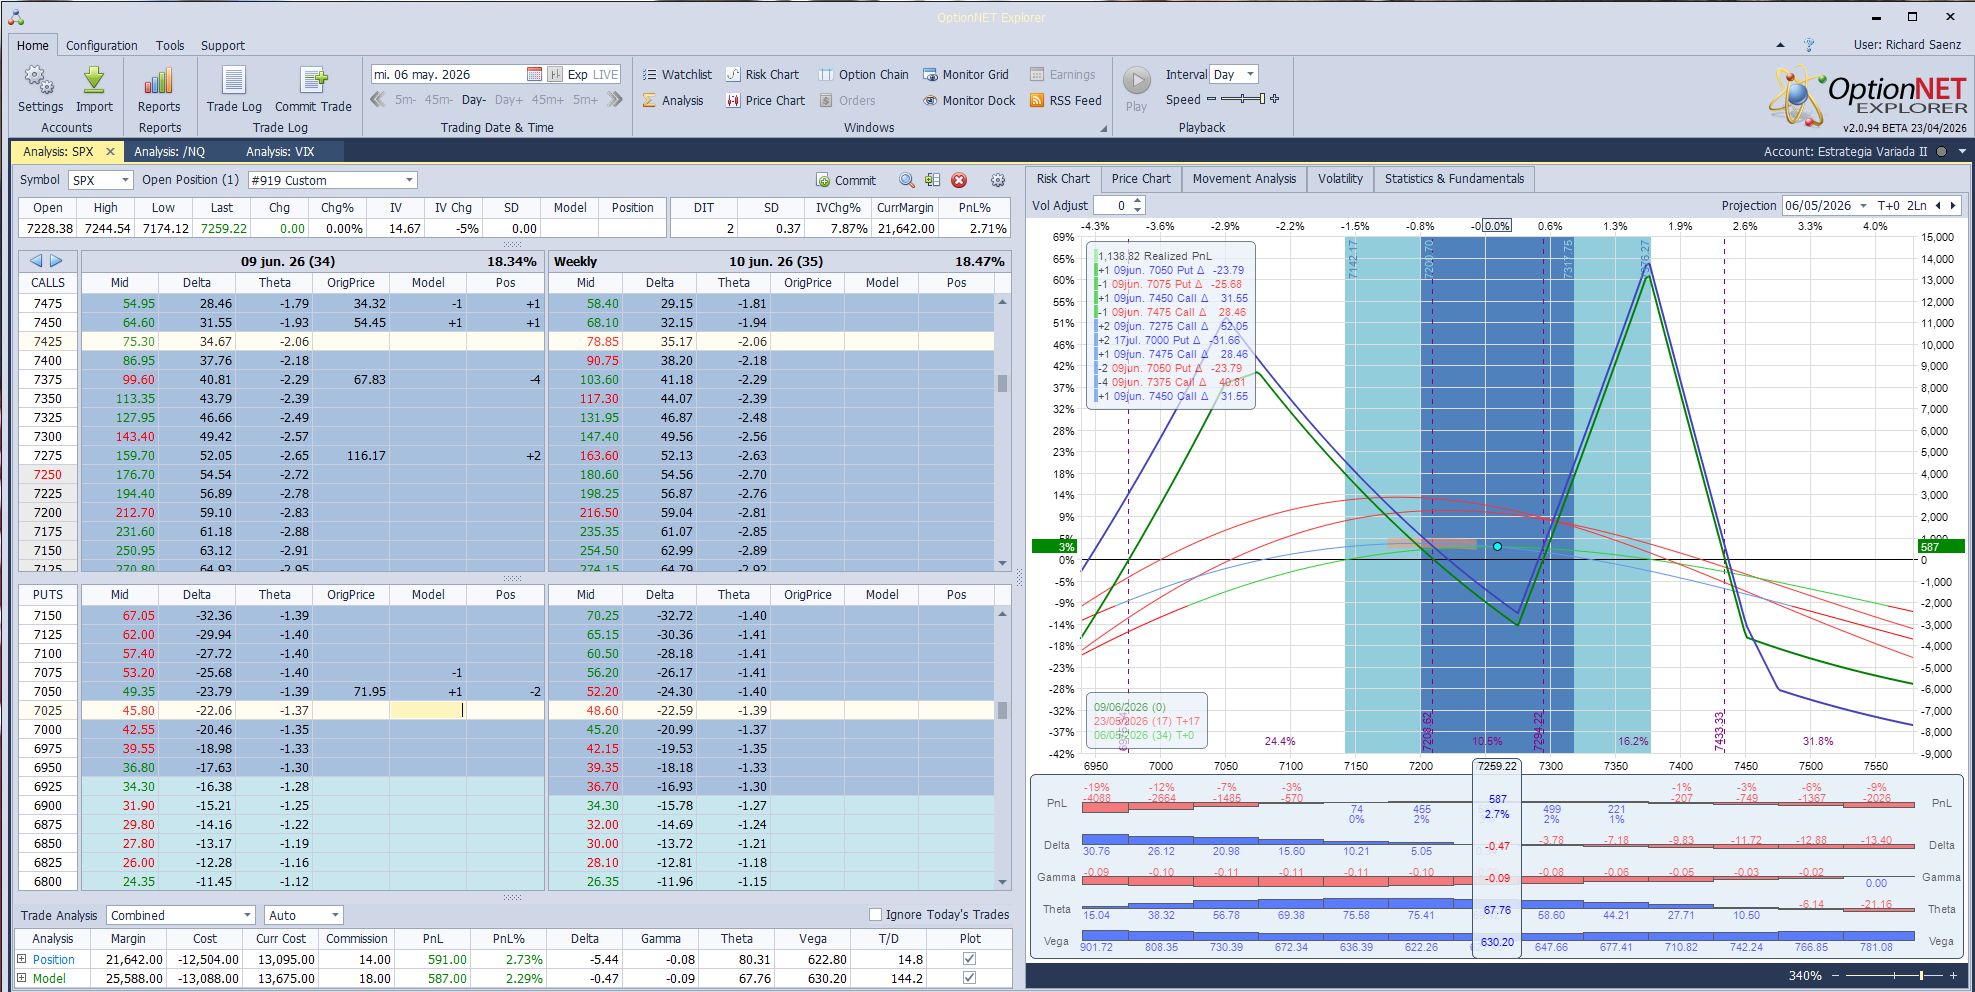
Task: Toggle Ignore Today's Trades checkbox
Action: tap(875, 914)
